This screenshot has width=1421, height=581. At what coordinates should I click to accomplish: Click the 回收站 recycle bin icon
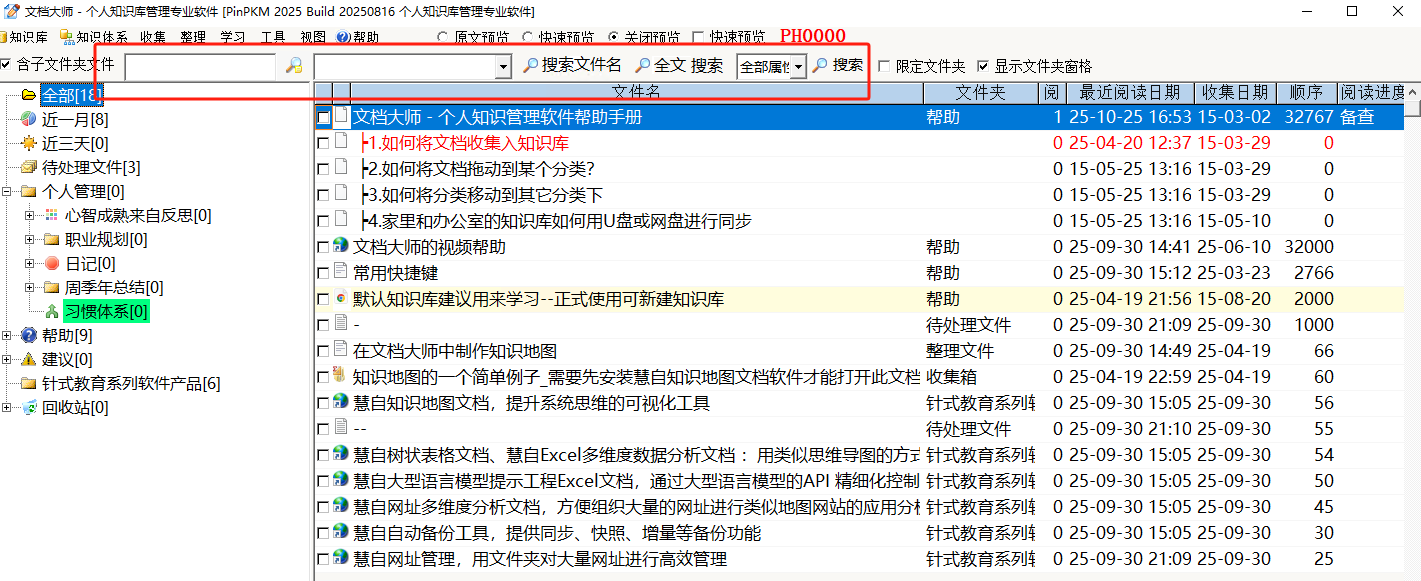[x=29, y=408]
